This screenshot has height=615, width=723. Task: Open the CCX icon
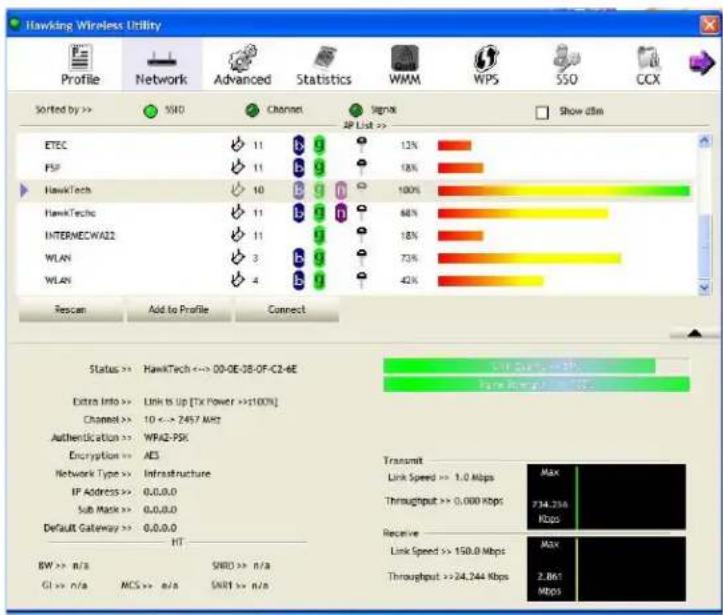pyautogui.click(x=648, y=65)
